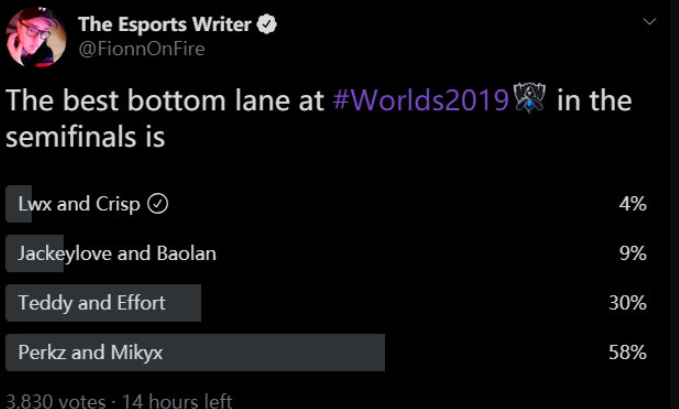Click the tweet text about semifinals
679x409 pixels.
(318, 118)
